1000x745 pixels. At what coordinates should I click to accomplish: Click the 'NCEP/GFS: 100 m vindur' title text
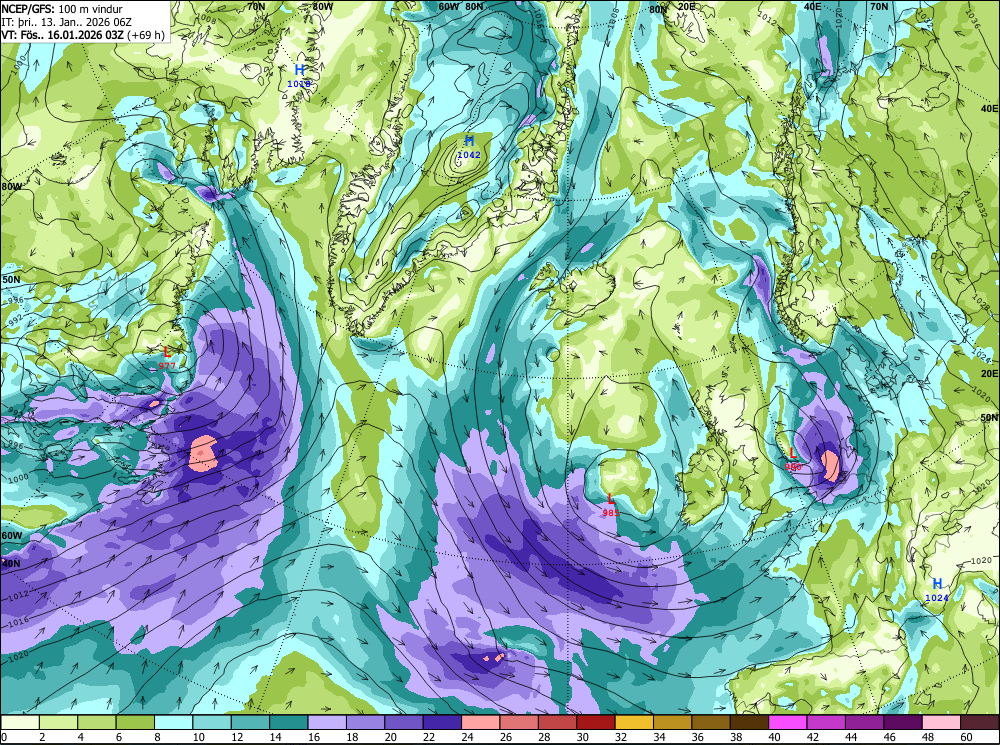tap(62, 9)
